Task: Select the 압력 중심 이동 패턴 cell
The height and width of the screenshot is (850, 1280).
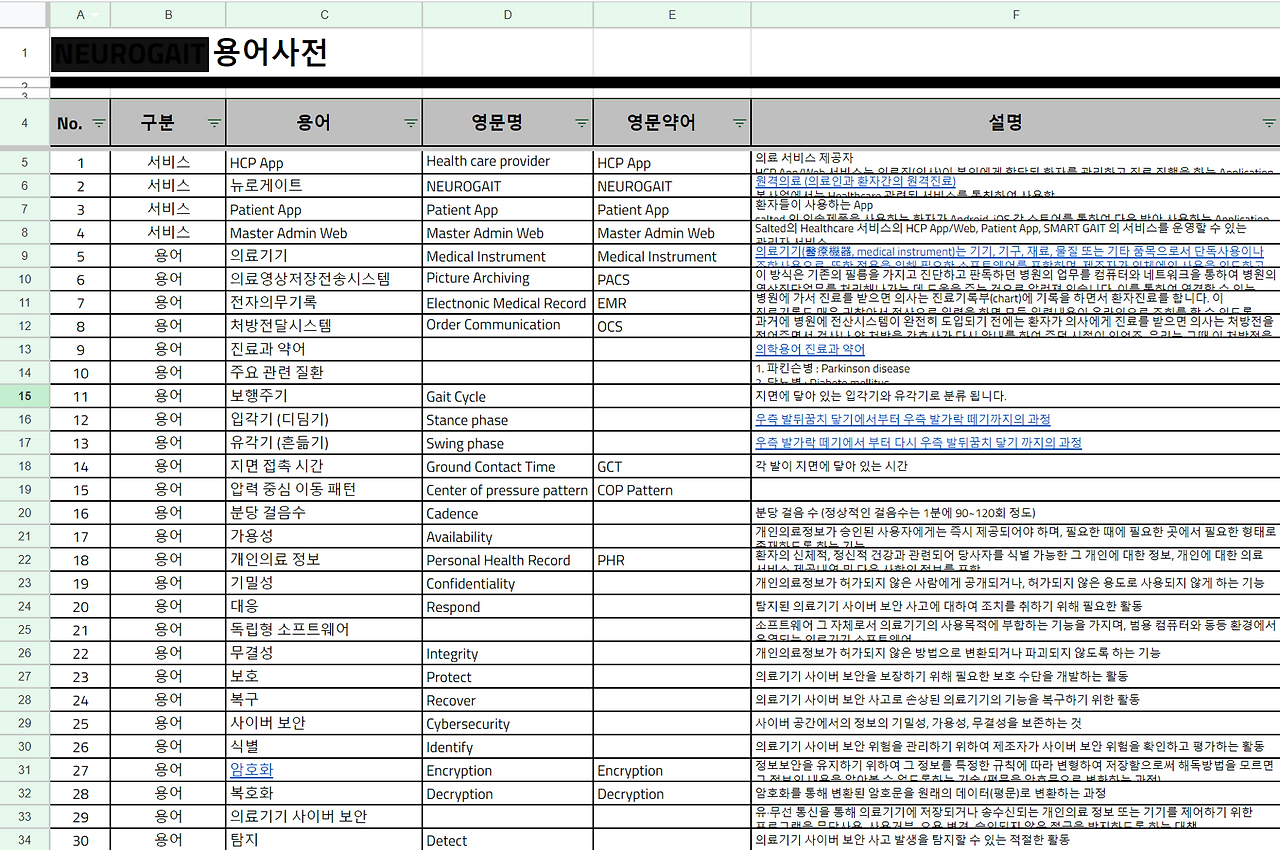Action: pos(324,490)
